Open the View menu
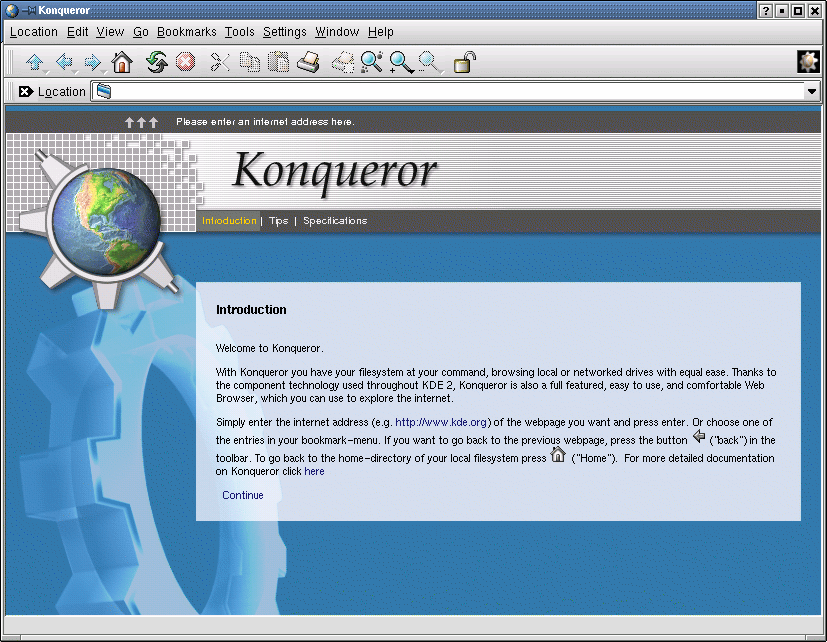Viewport: 827px width, 642px height. pos(110,32)
